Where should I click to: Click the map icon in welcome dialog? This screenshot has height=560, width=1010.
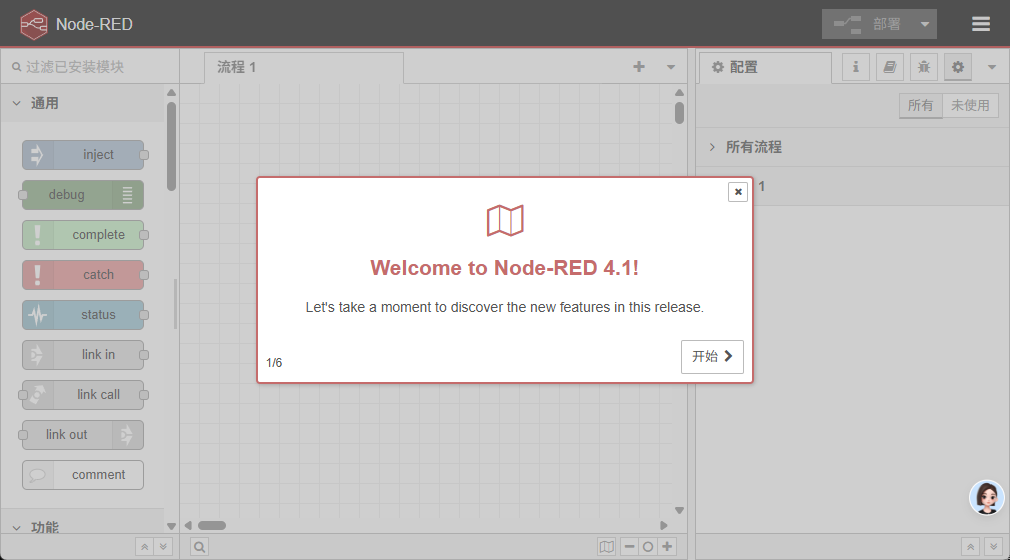point(505,221)
